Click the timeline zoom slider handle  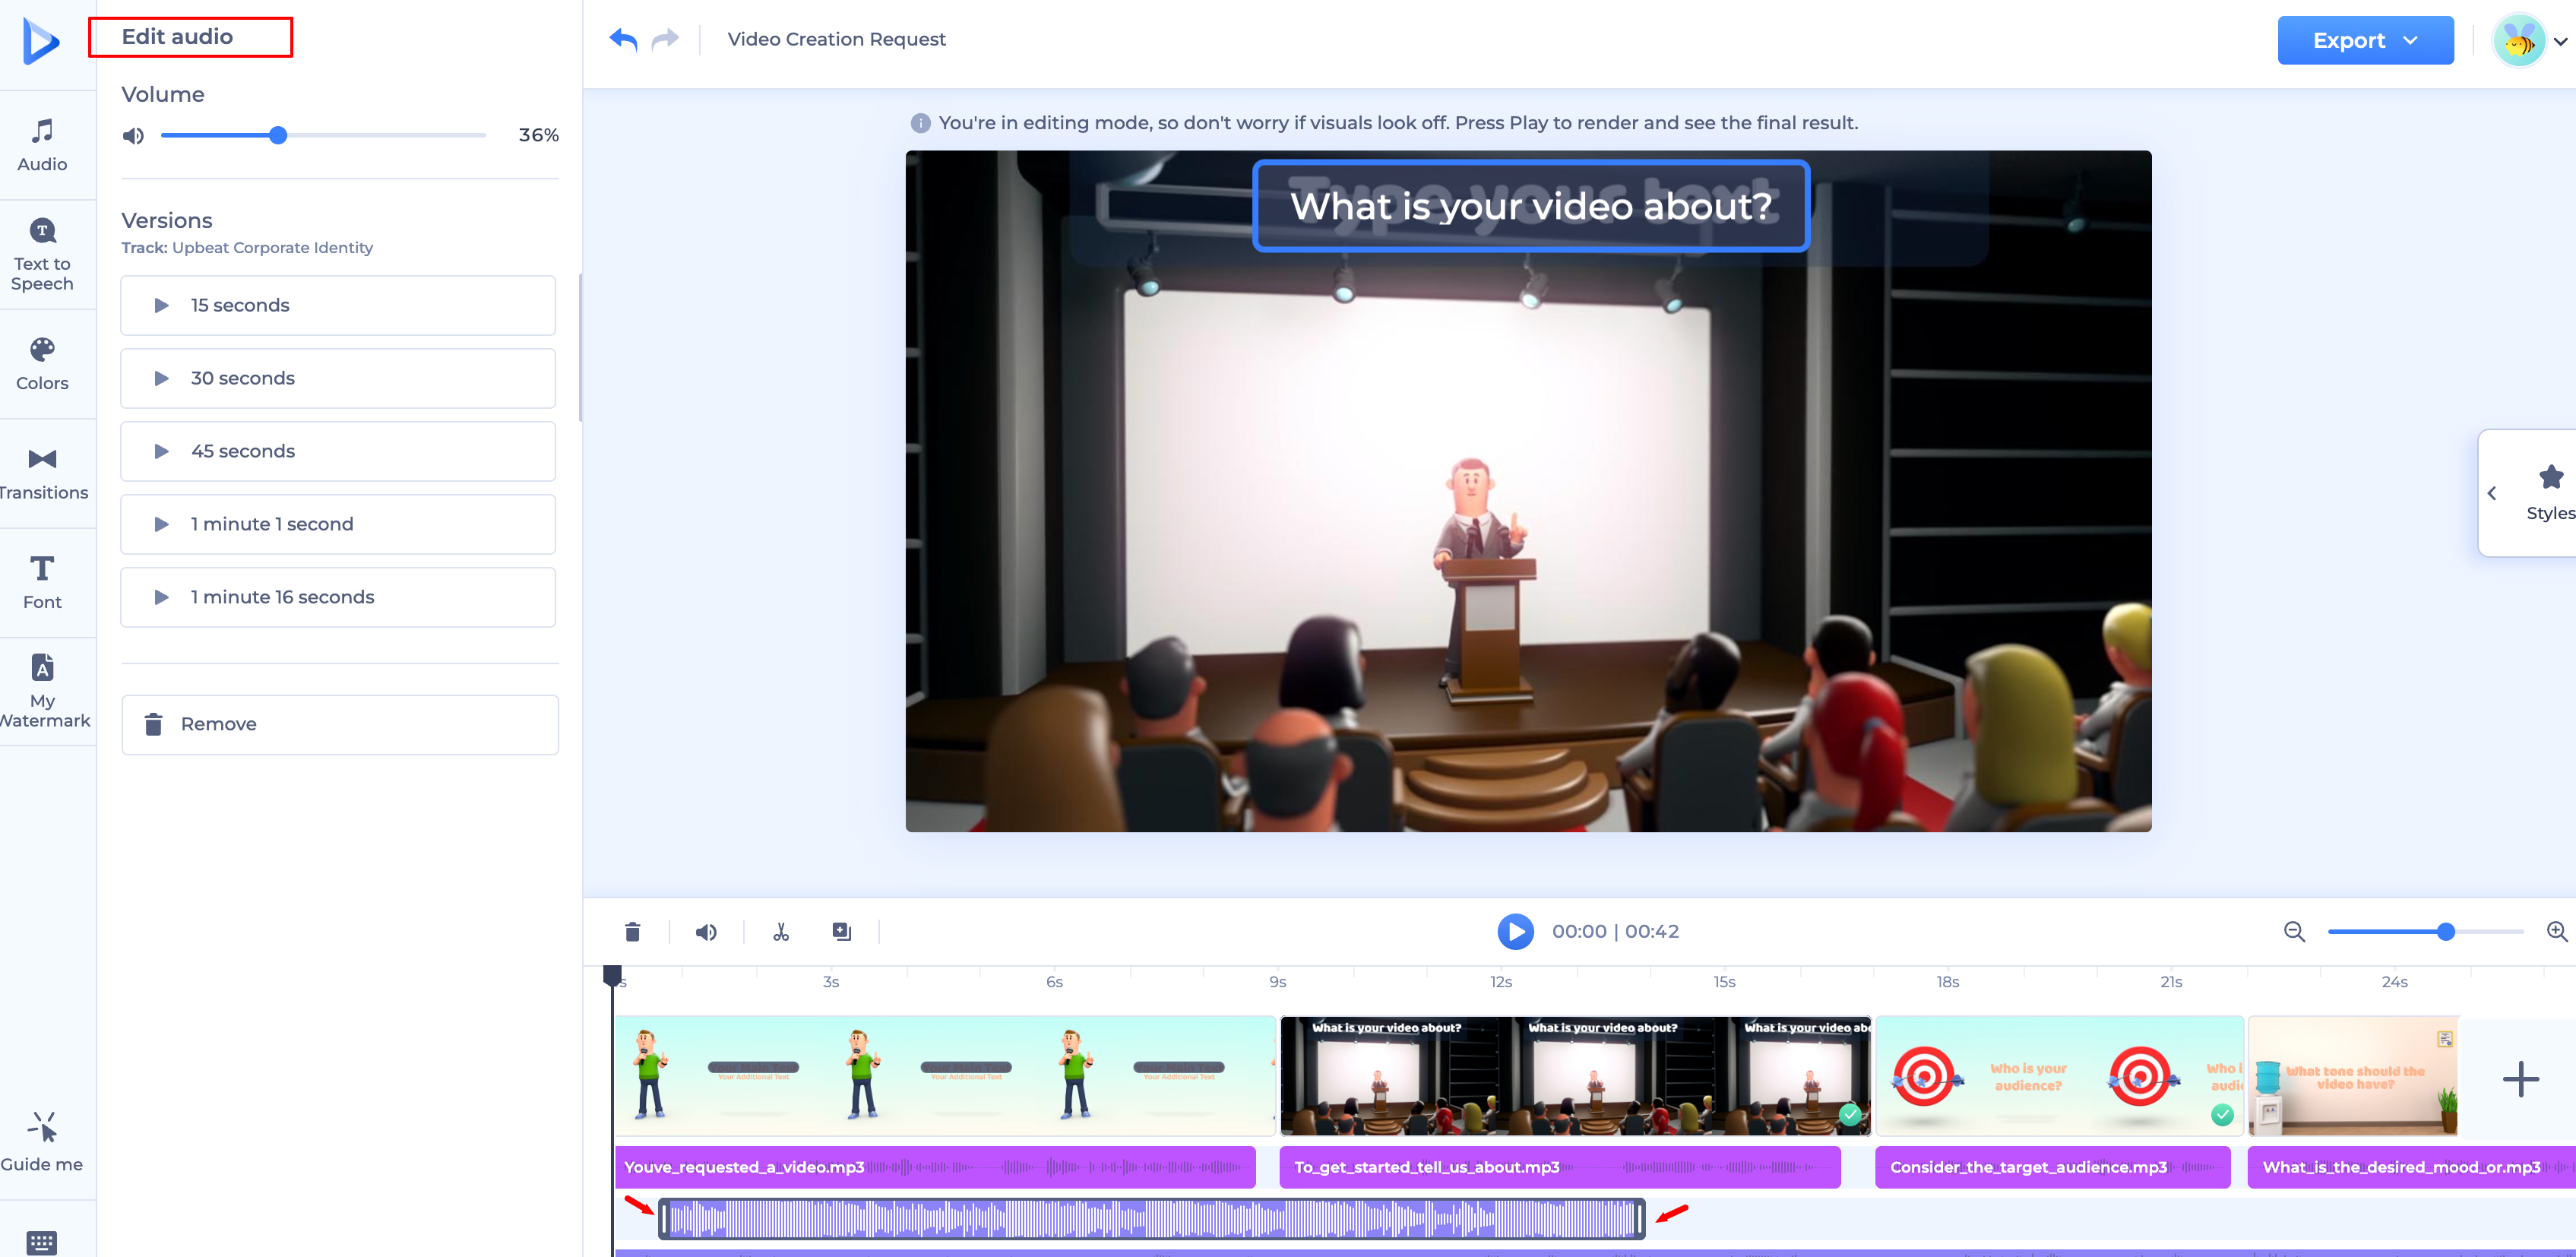click(2445, 931)
